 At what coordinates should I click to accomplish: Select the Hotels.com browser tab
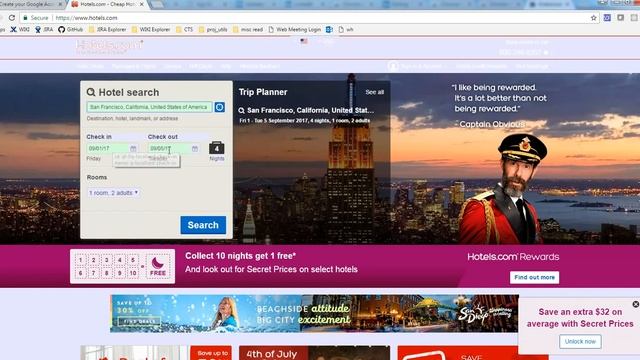(106, 4)
